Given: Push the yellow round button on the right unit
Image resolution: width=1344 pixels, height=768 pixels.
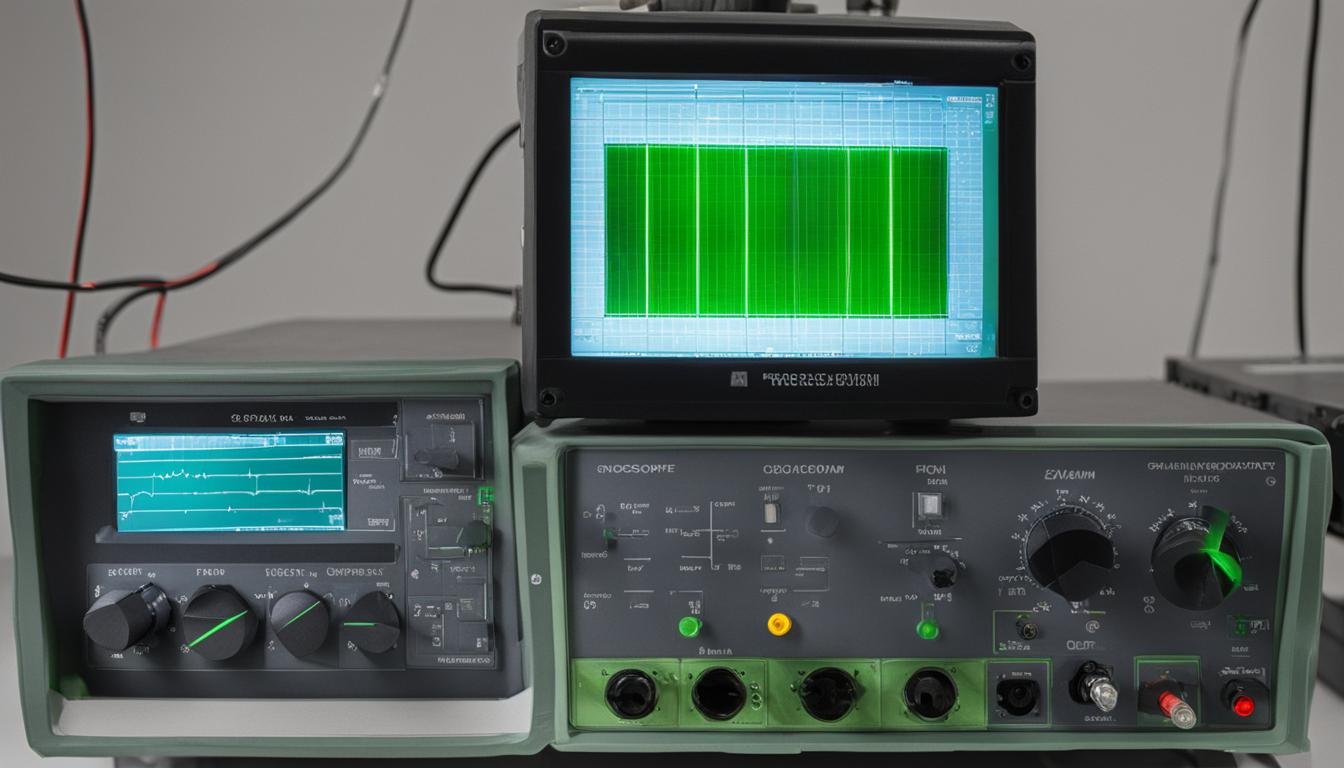Looking at the screenshot, I should tap(779, 624).
